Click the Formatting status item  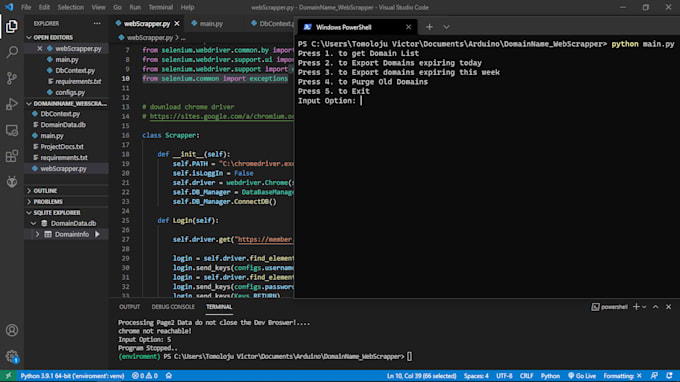pyautogui.click(x=622, y=376)
